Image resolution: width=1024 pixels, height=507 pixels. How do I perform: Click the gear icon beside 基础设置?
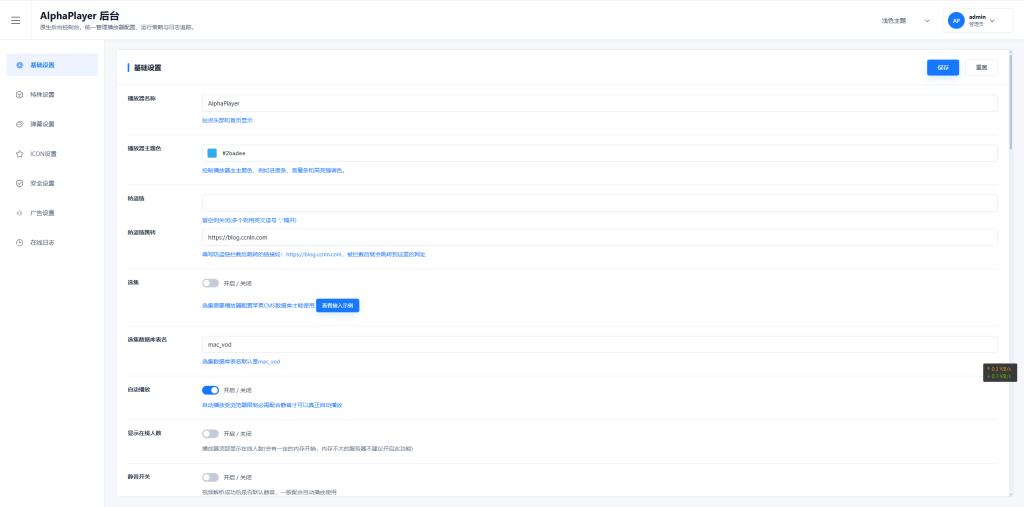(20, 65)
